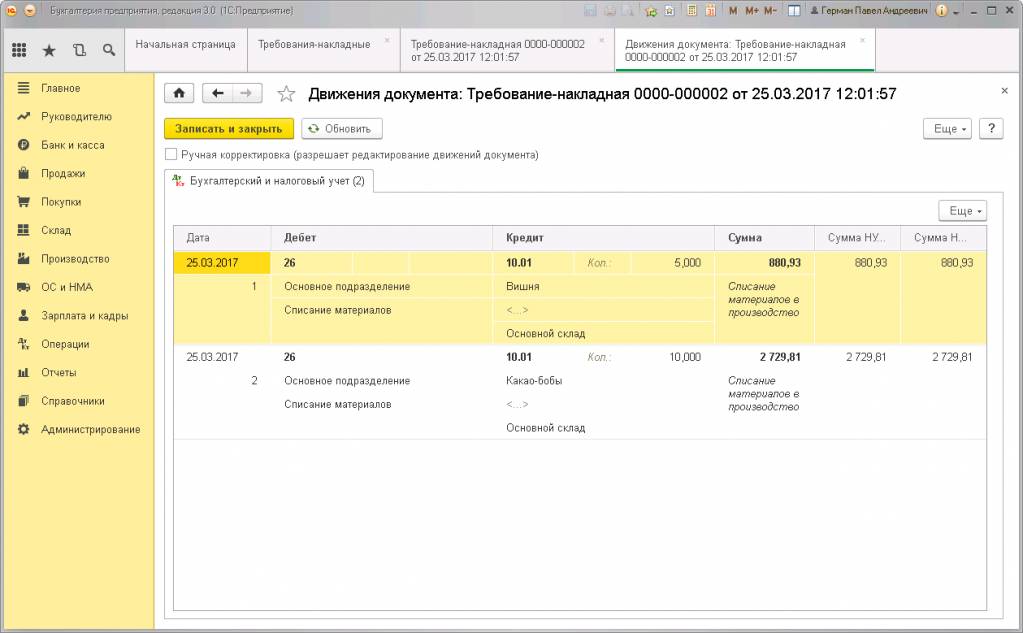Close the Движения документа tab
The height and width of the screenshot is (633, 1023).
pos(863,40)
